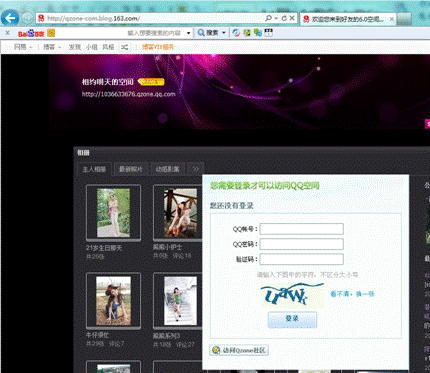This screenshot has height=373, width=430.
Task: Switch to the 最新照片 tab
Action: [131, 169]
